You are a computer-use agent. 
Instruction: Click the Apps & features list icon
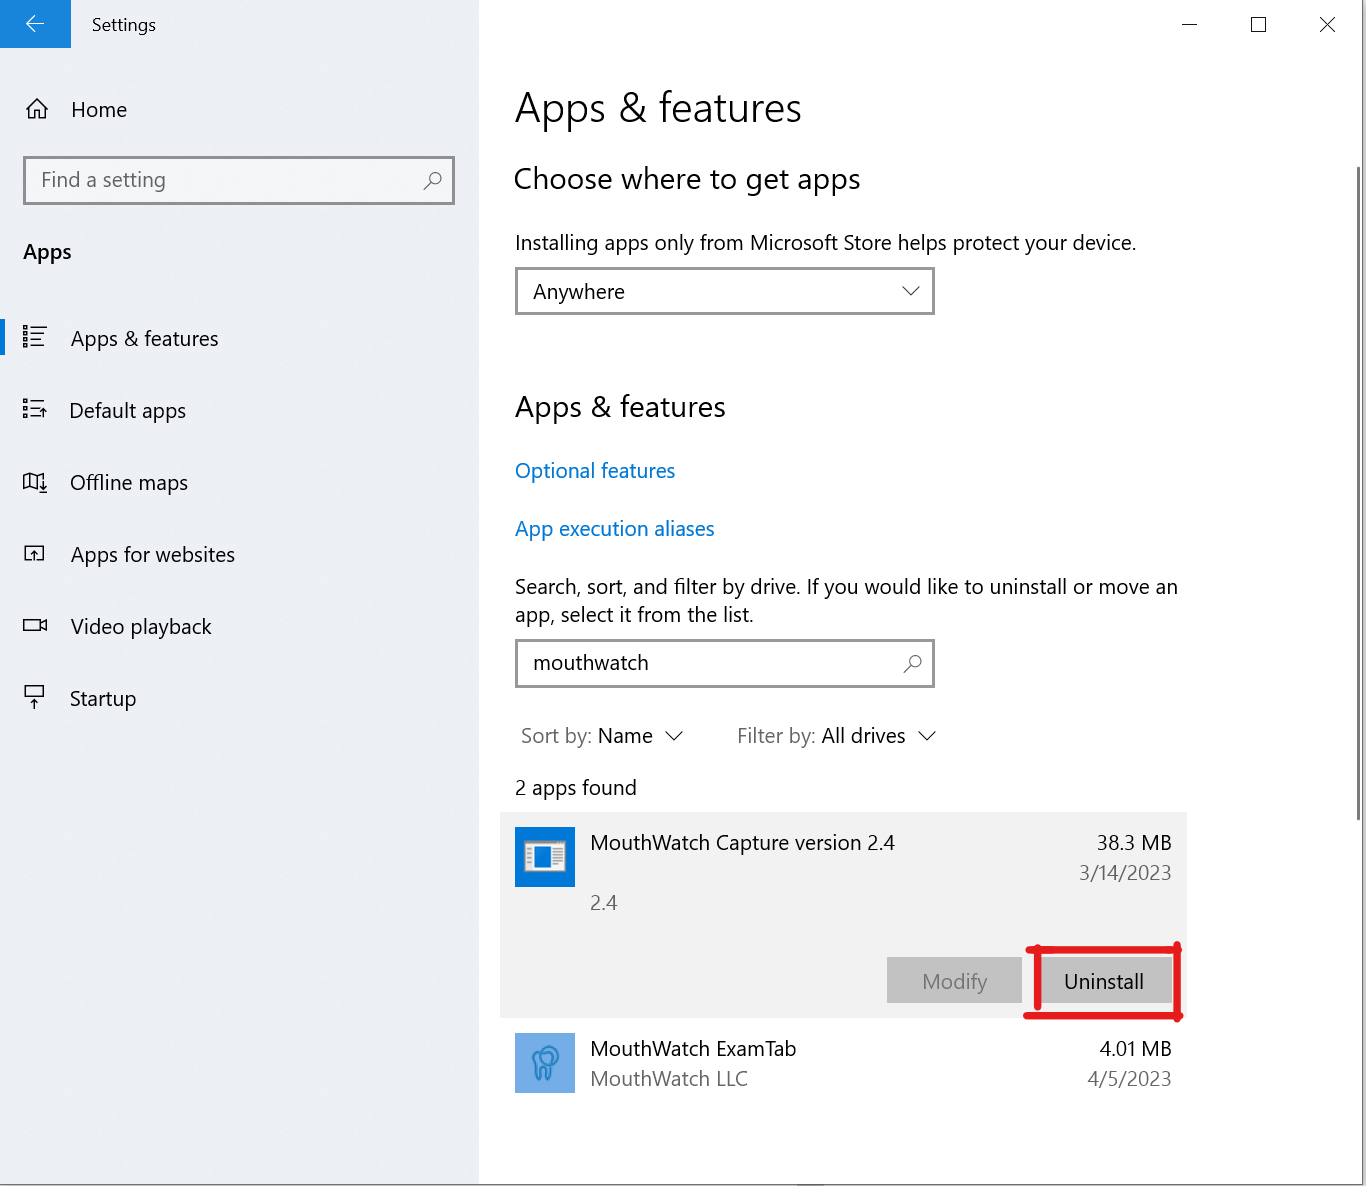click(35, 337)
